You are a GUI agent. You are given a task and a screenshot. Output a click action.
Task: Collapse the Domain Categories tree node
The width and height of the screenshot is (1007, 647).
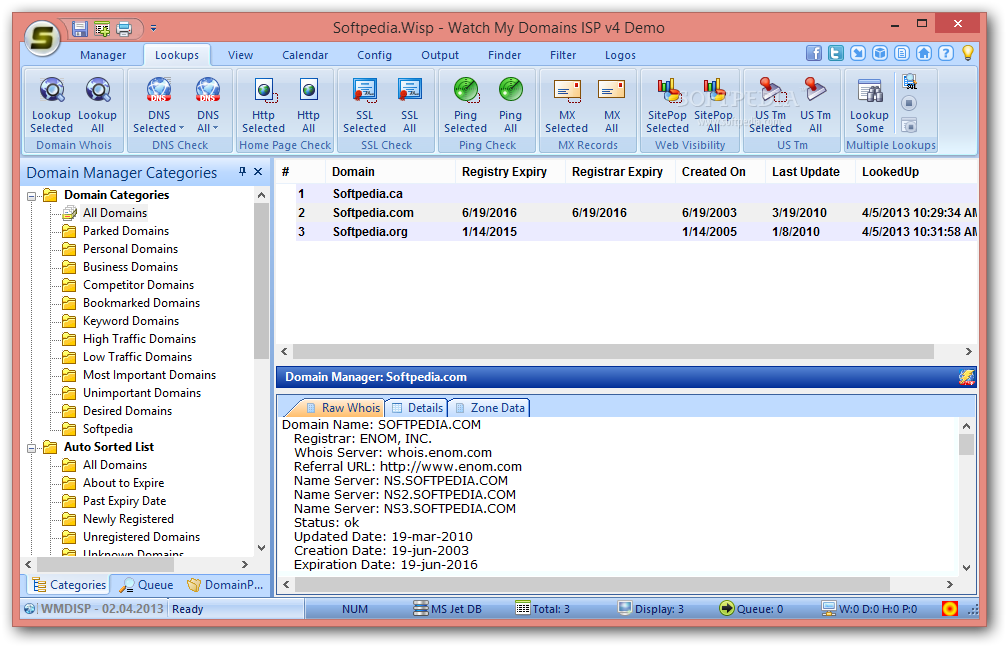point(31,196)
